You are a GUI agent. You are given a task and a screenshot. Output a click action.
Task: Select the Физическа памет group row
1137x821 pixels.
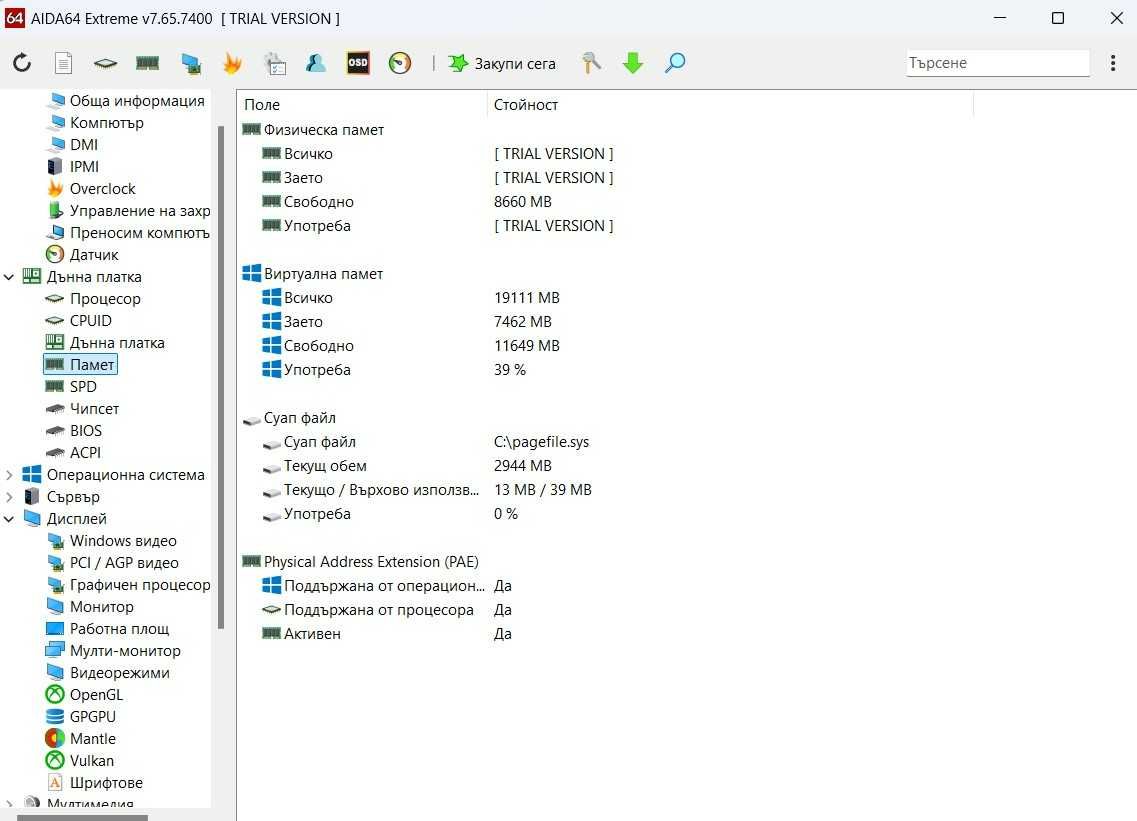coord(313,130)
